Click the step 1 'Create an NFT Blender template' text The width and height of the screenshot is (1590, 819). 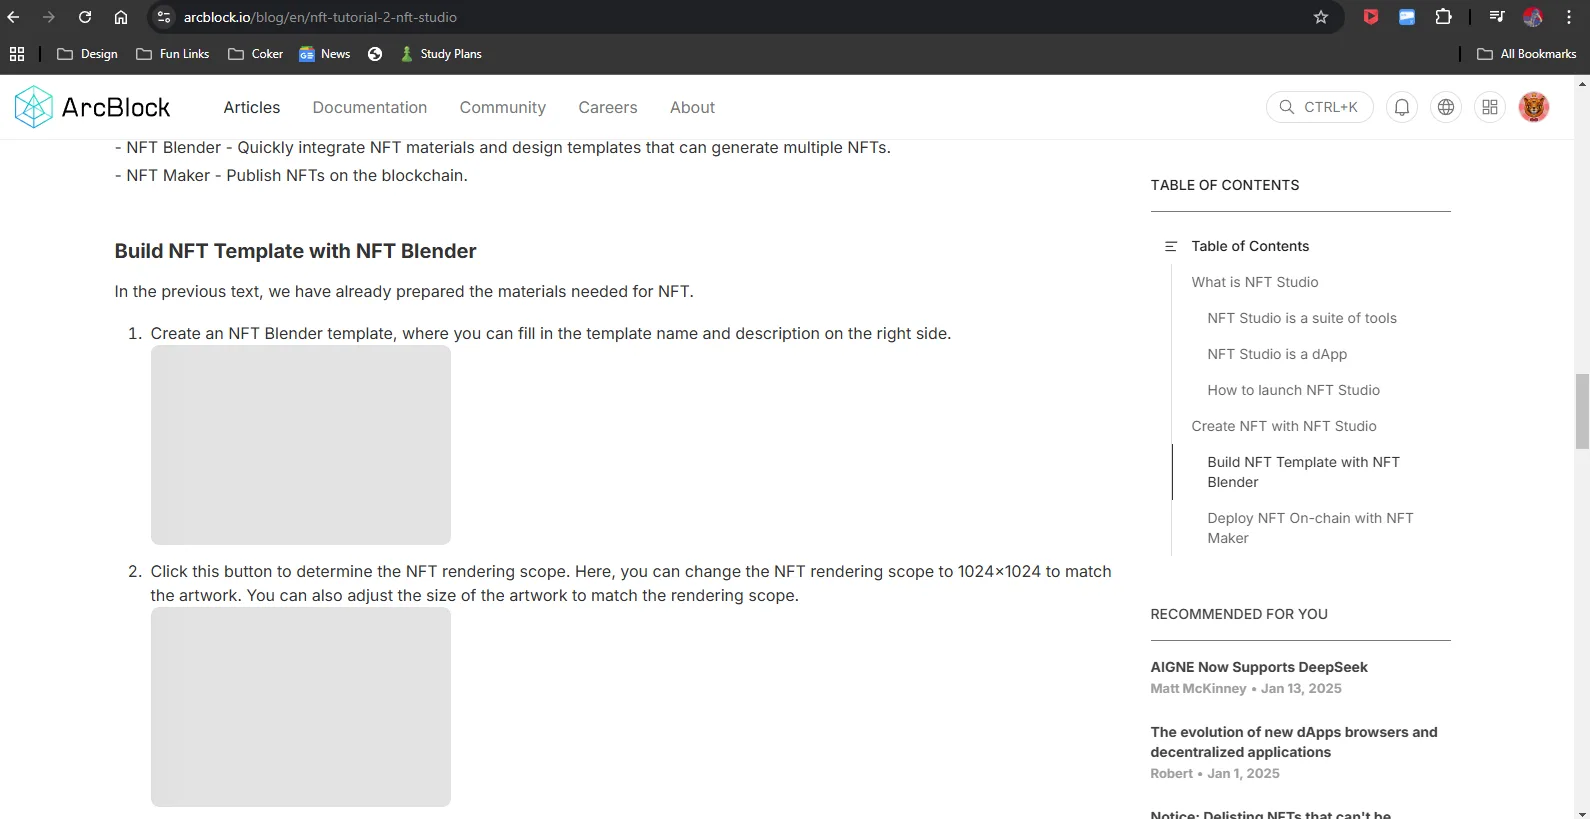tap(551, 333)
